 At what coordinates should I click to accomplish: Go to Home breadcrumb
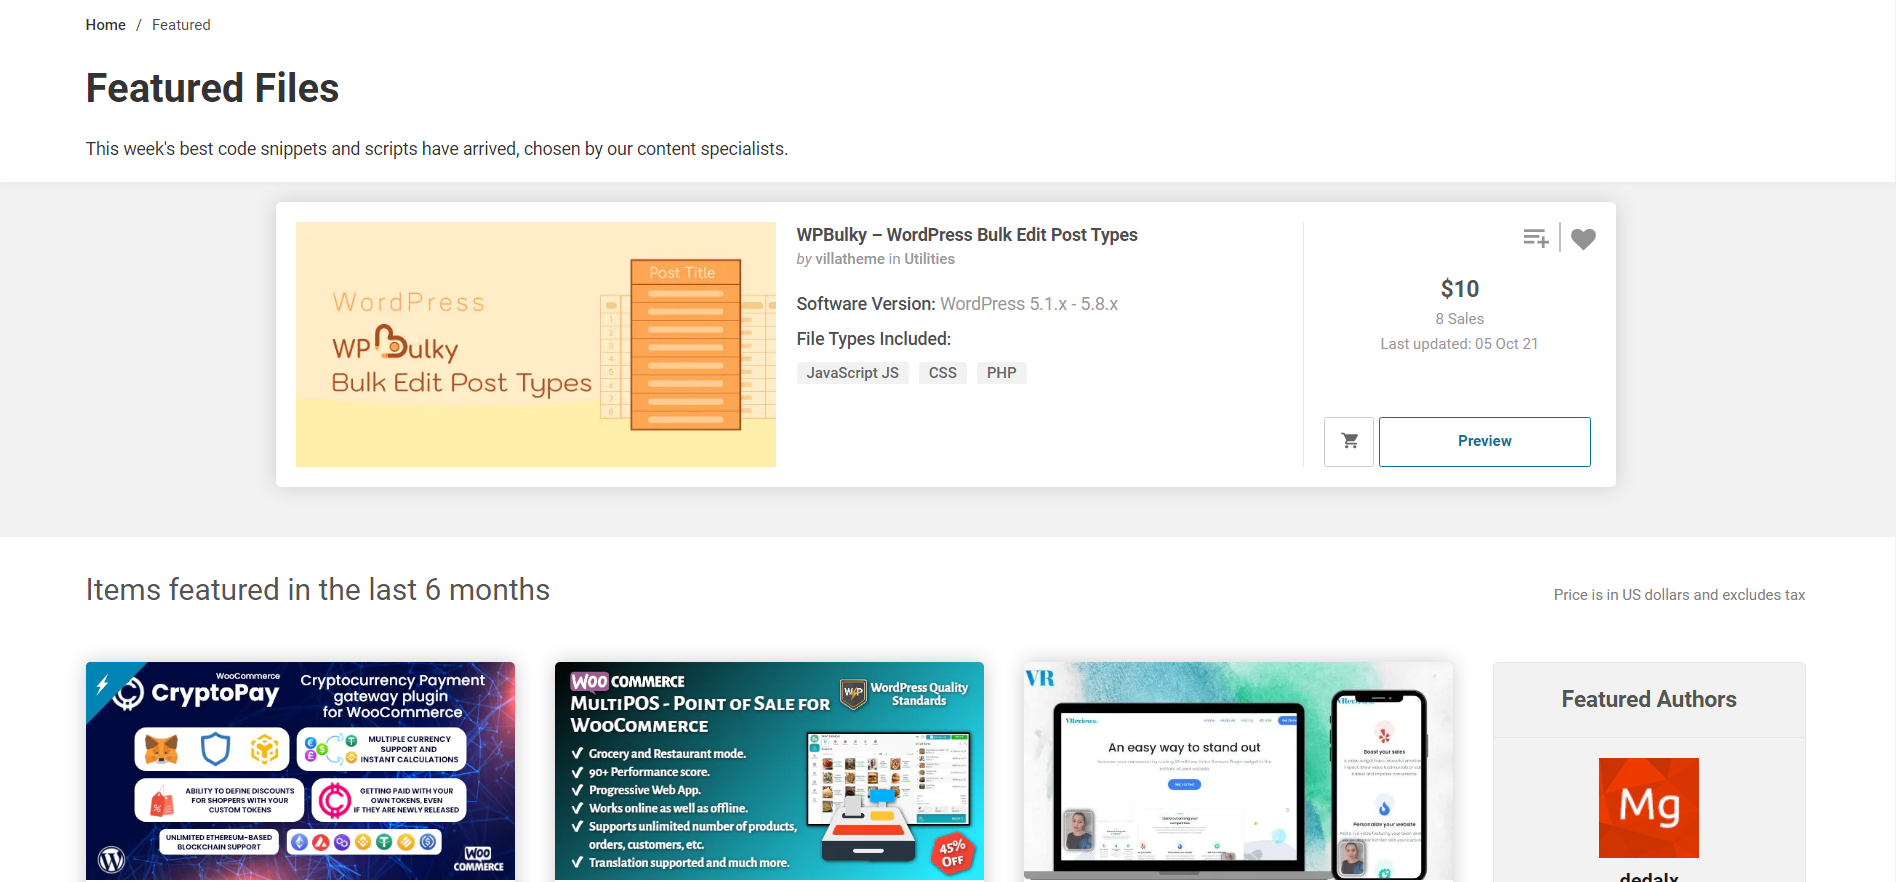click(105, 25)
